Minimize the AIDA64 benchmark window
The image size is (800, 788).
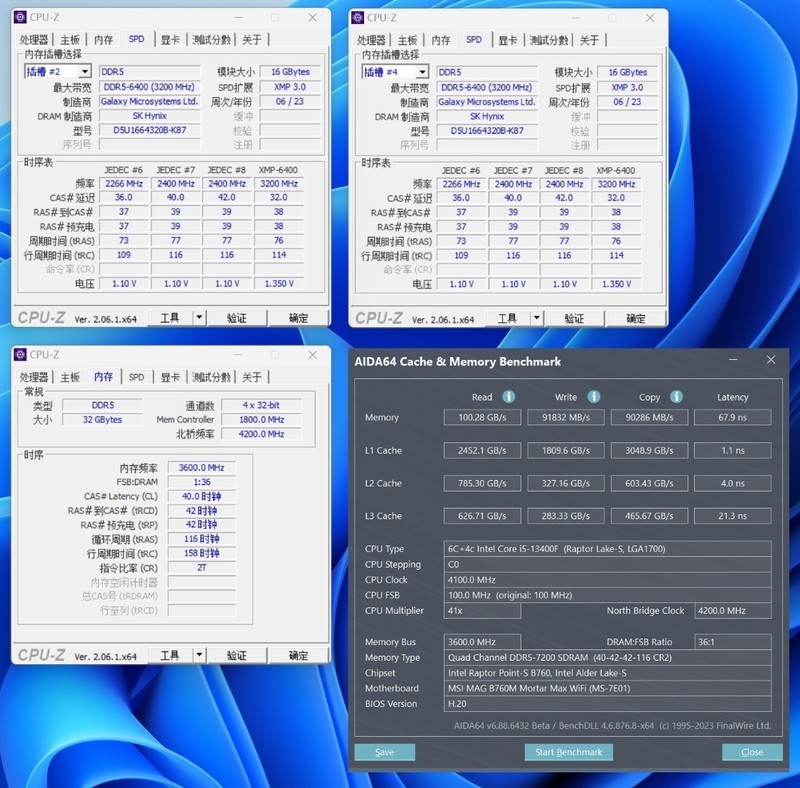733,360
